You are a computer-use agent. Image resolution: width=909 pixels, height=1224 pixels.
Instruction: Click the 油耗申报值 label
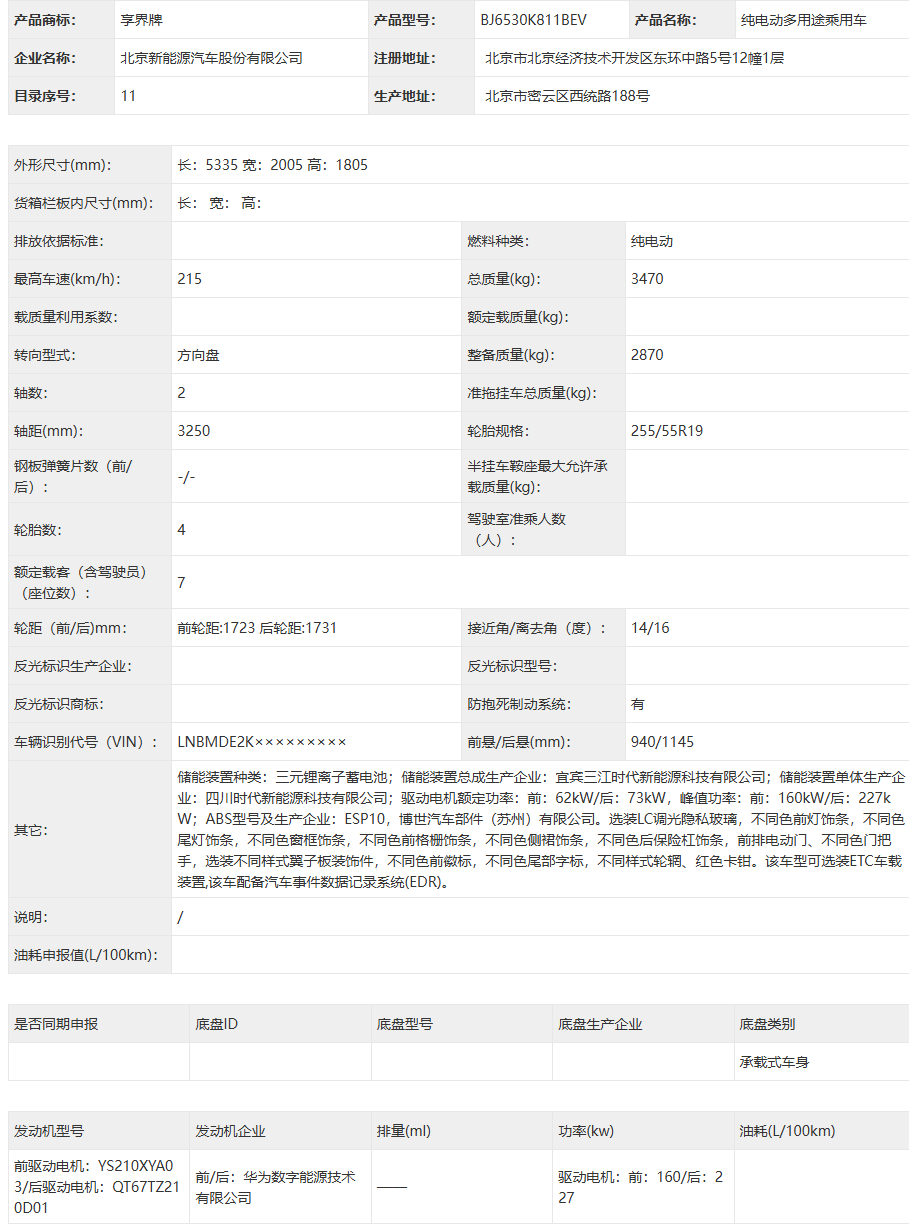[x=86, y=955]
